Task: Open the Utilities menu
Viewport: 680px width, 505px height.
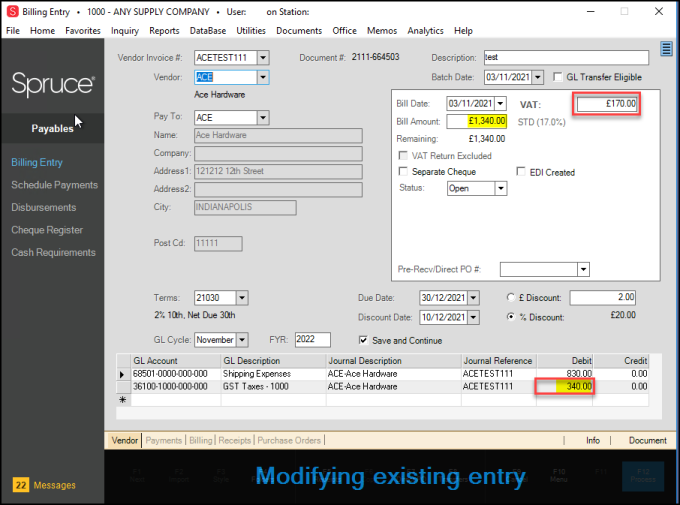Action: pyautogui.click(x=251, y=31)
